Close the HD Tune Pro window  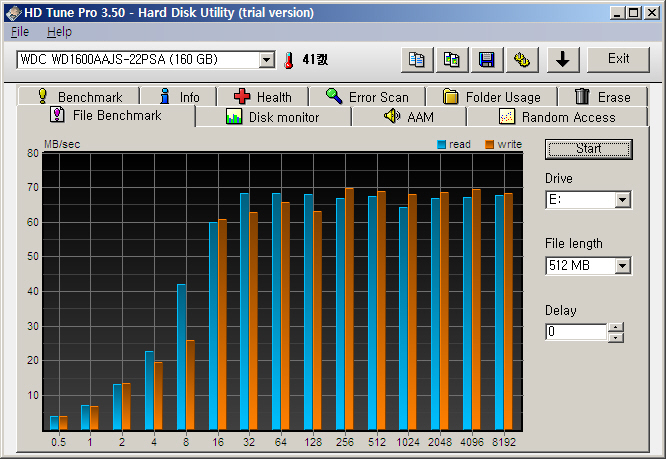(x=652, y=13)
